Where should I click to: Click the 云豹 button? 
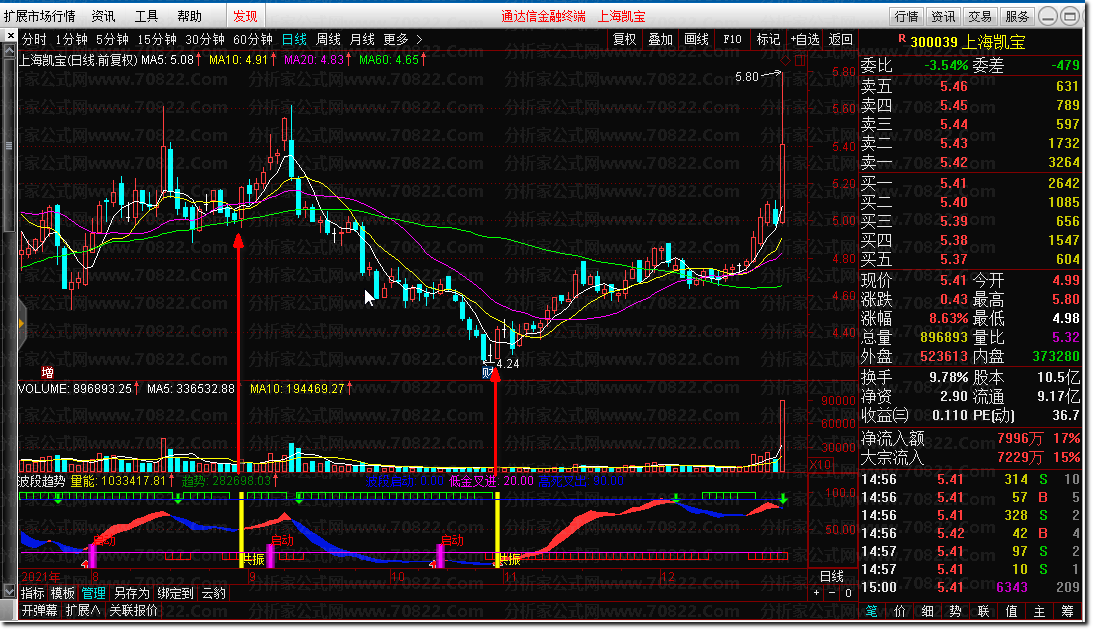pos(213,593)
